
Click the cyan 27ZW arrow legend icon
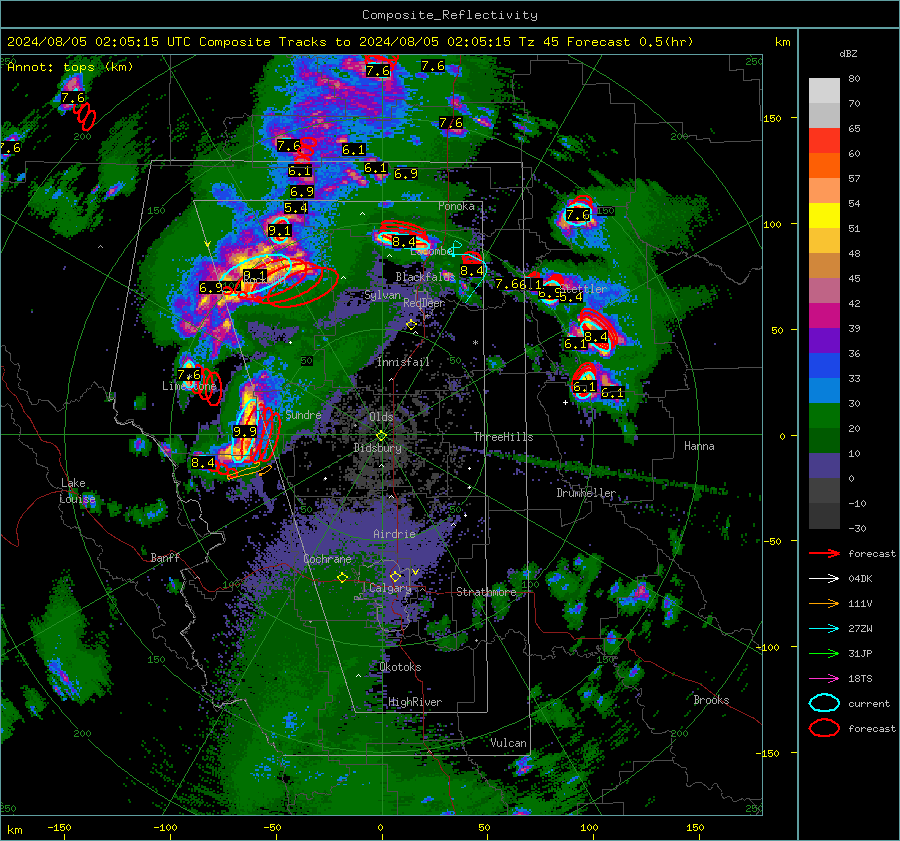[x=824, y=629]
